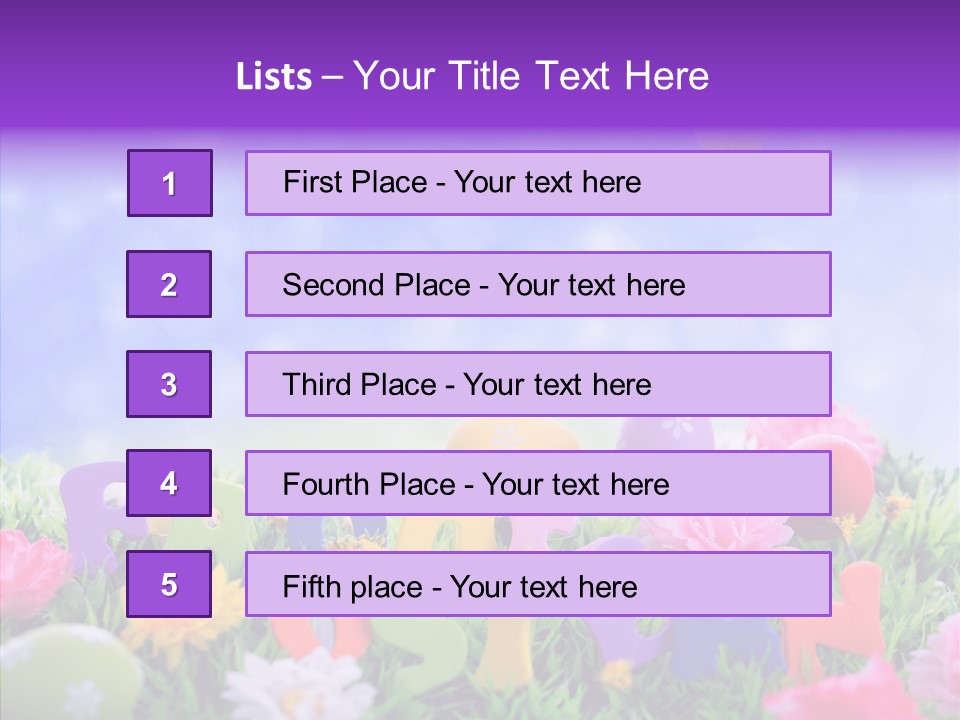
Task: Select the number 2 purple square
Action: (x=169, y=284)
